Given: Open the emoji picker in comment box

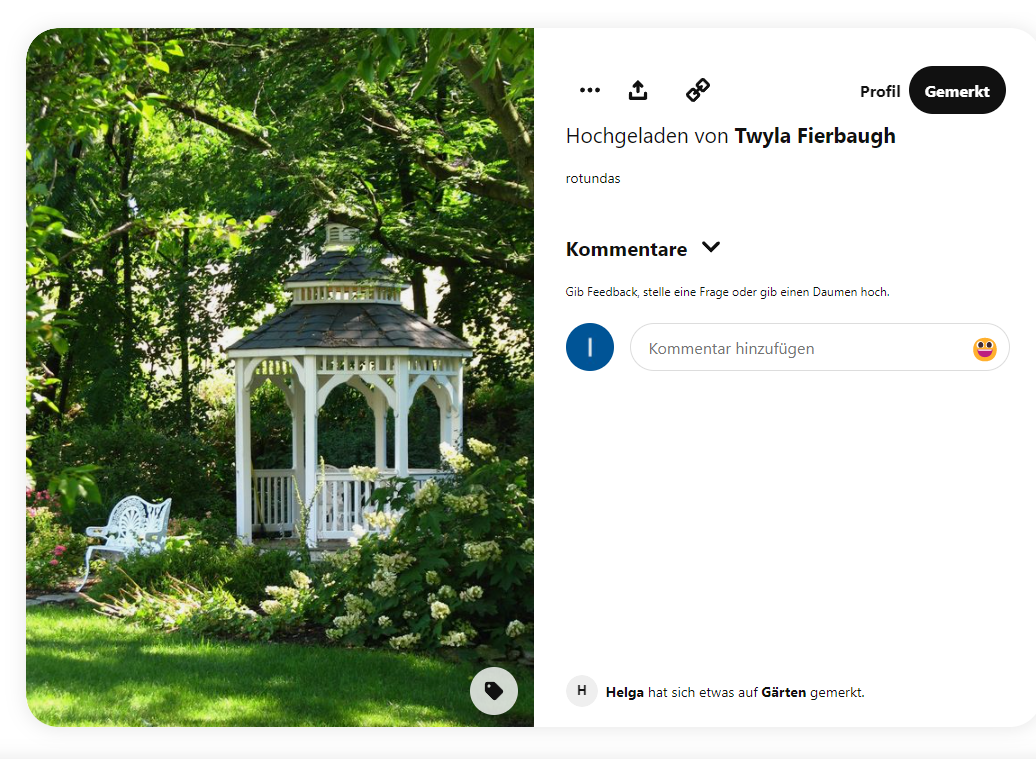Looking at the screenshot, I should [x=984, y=349].
